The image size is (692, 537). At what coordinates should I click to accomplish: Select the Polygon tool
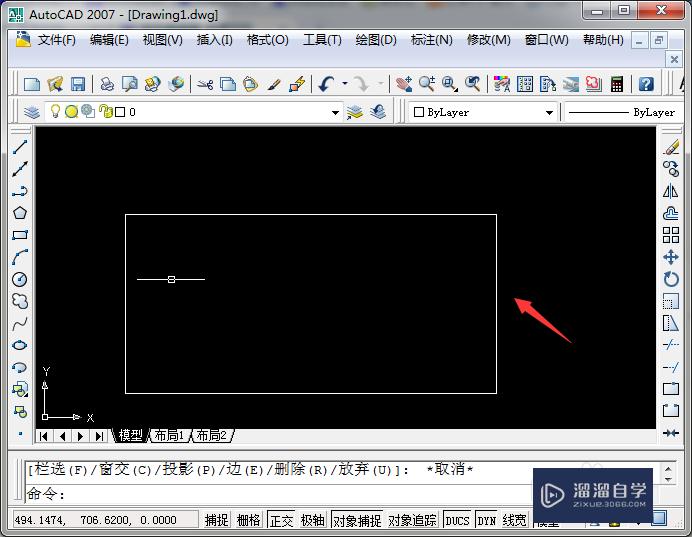(x=20, y=213)
